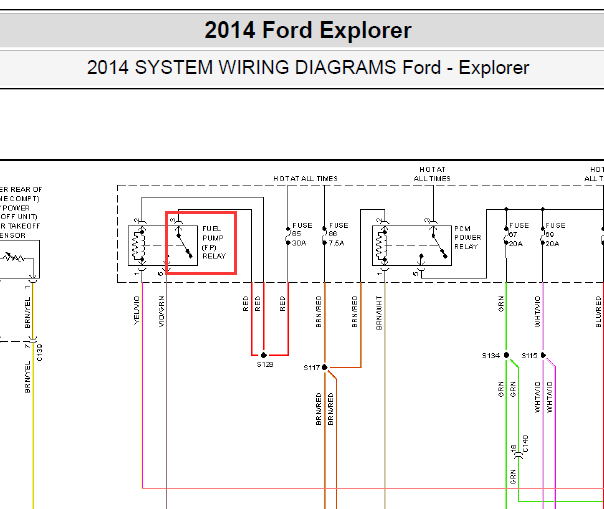604x509 pixels.
Task: Click pin 18 marker at connector C140
Action: point(513,449)
